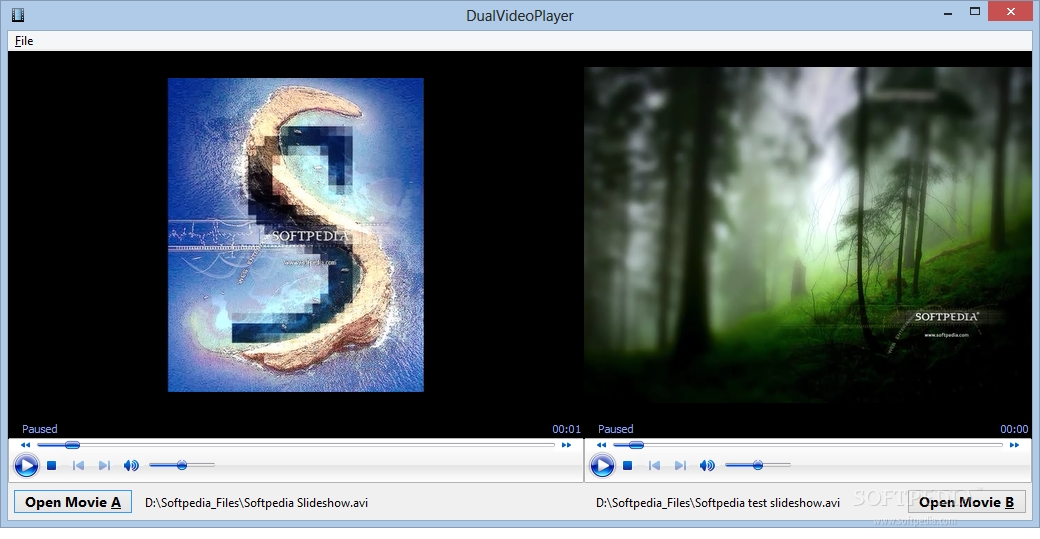Open the File menu
The width and height of the screenshot is (1040, 539).
pos(24,41)
